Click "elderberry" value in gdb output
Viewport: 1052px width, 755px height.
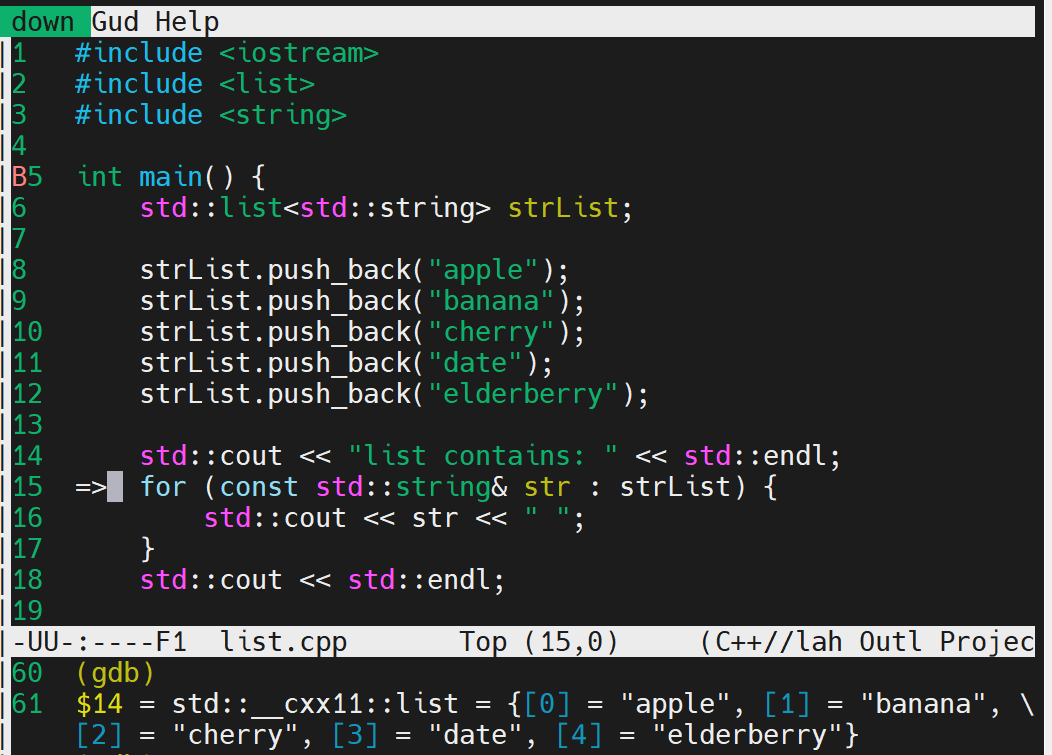tap(747, 735)
